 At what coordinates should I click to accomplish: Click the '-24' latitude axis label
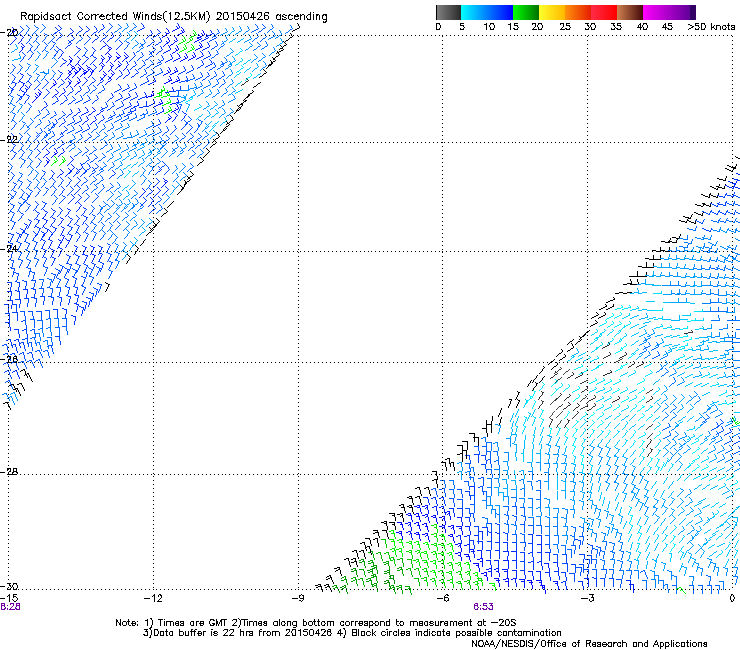pyautogui.click(x=9, y=249)
